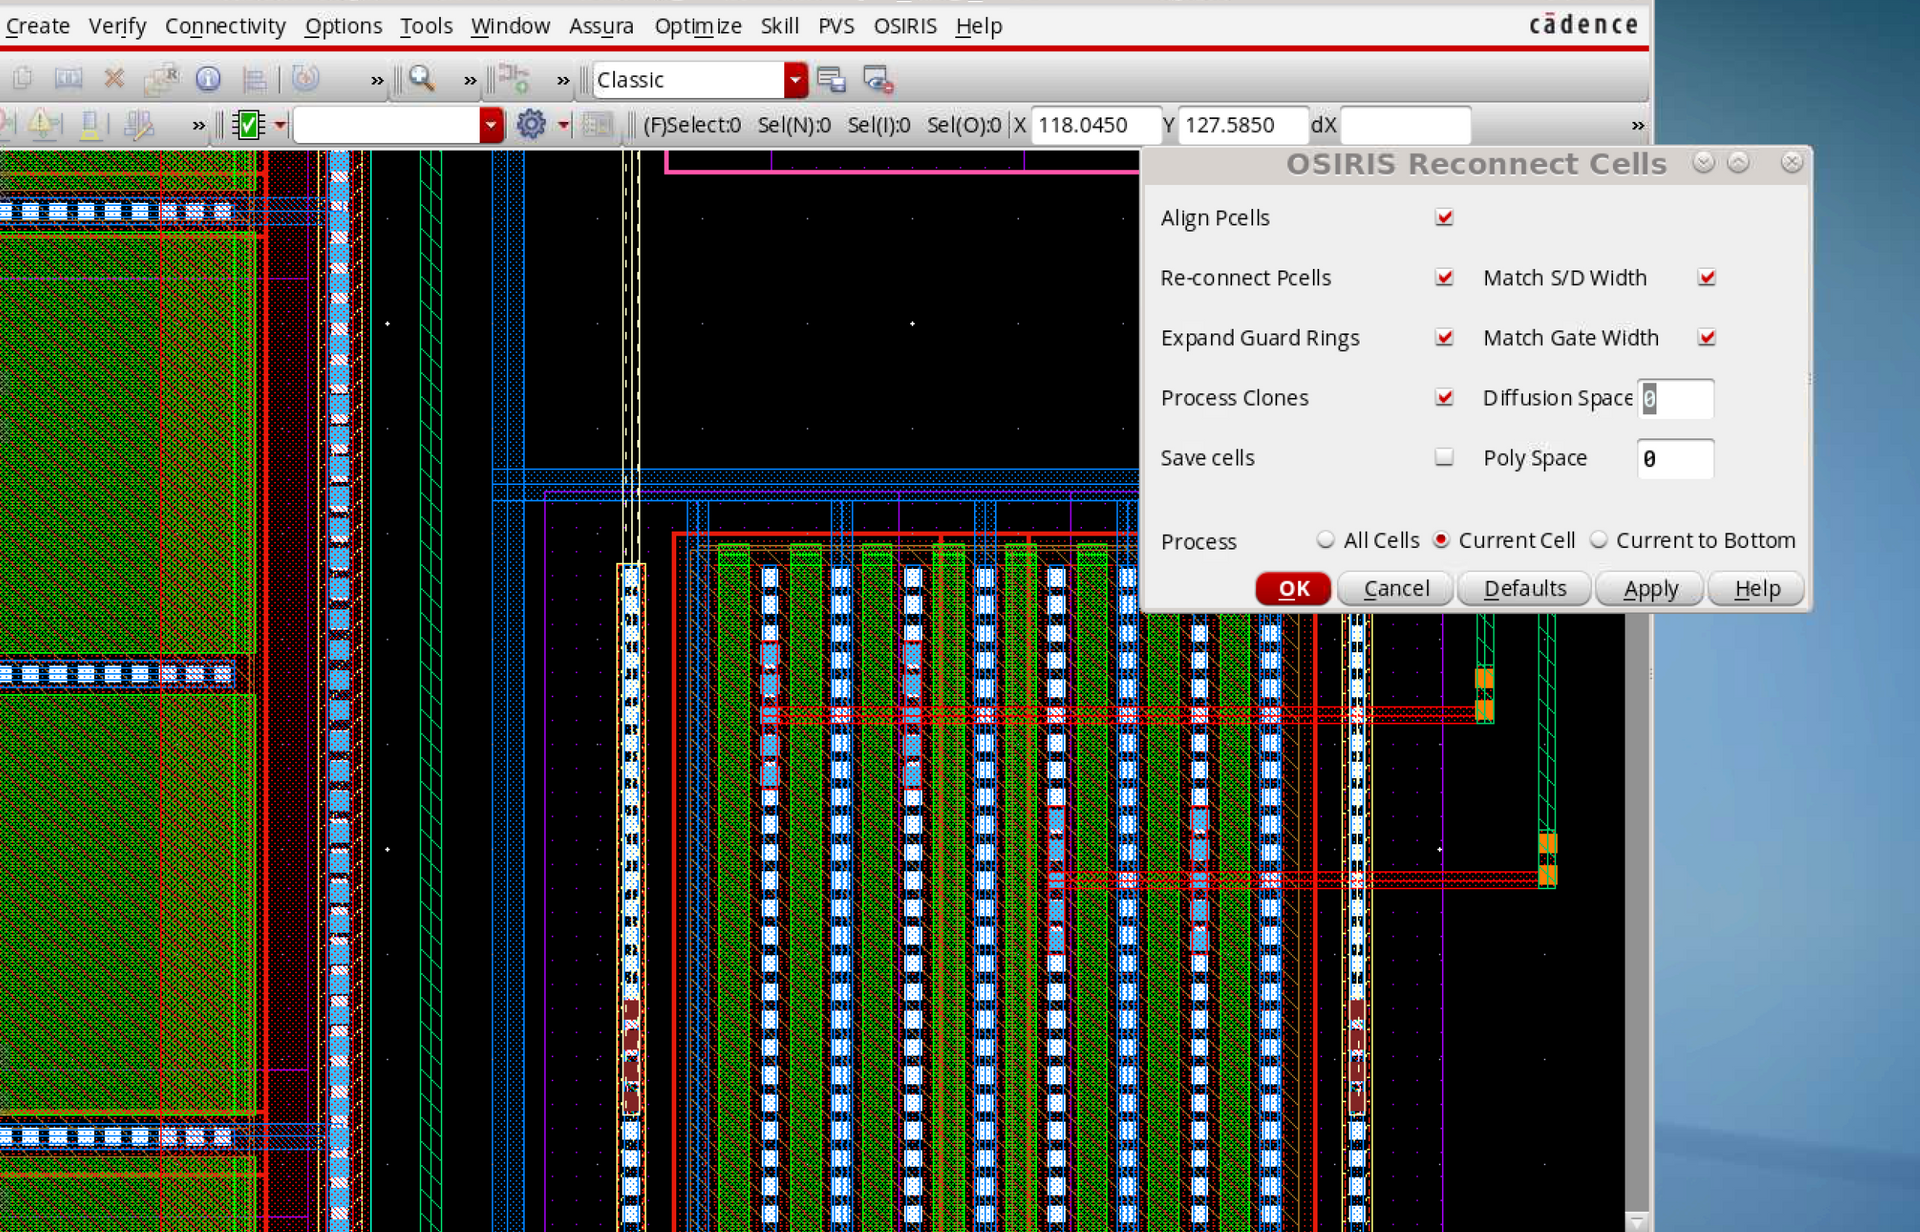Image resolution: width=1920 pixels, height=1232 pixels.
Task: Open the Assura menu
Action: click(601, 26)
